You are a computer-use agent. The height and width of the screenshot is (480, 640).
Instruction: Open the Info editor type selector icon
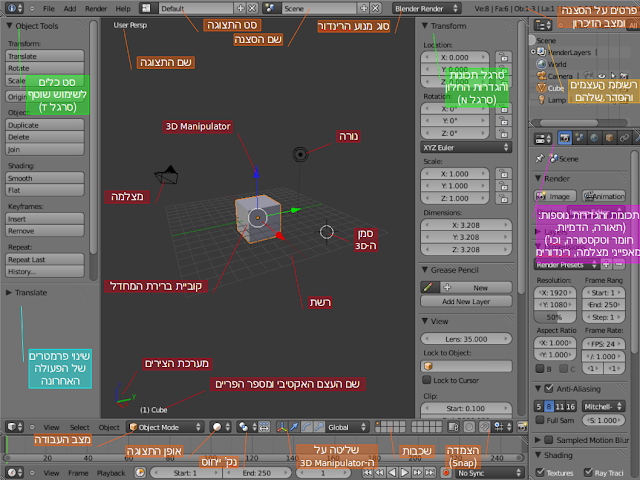pyautogui.click(x=15, y=8)
